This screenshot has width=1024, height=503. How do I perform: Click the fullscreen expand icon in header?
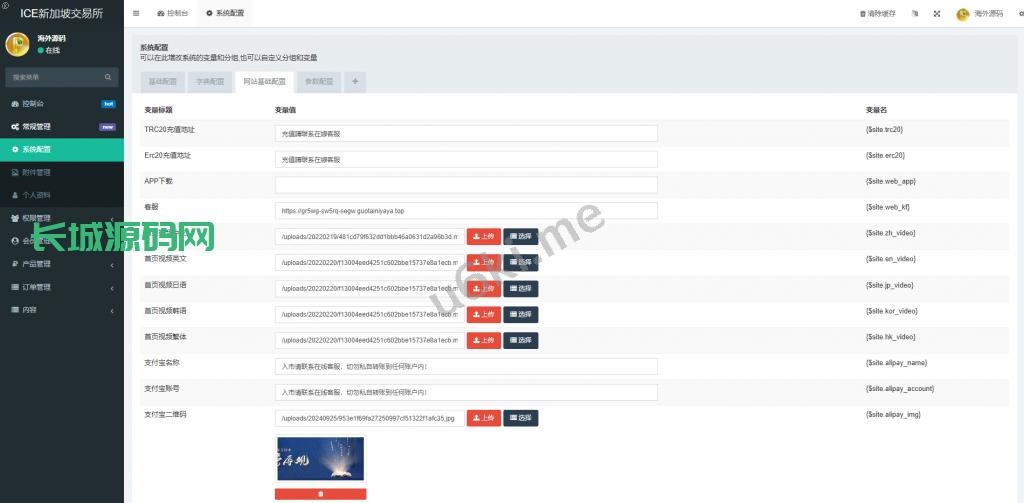pos(937,14)
